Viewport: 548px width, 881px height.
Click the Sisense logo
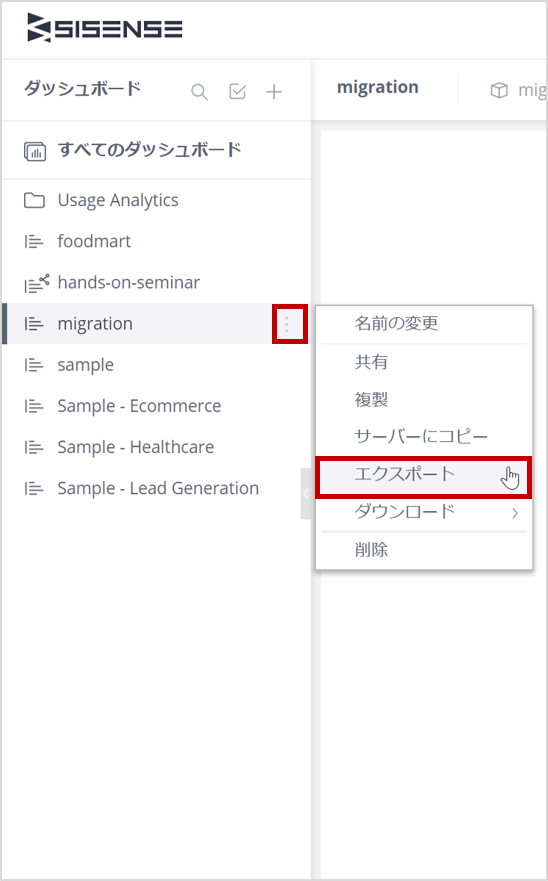coord(105,28)
